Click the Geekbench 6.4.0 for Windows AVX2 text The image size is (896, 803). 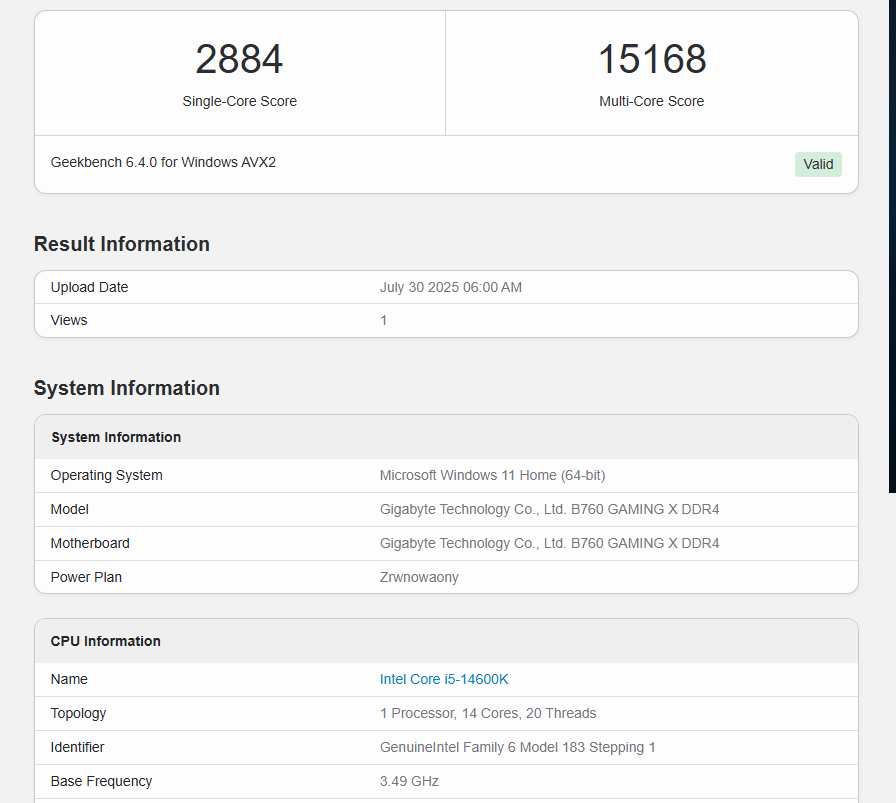(x=163, y=162)
